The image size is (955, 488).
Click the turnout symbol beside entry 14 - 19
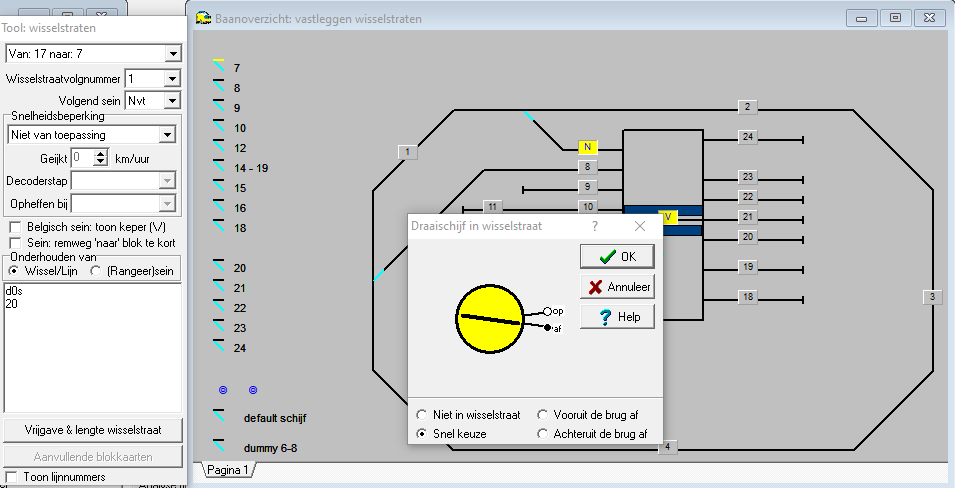[219, 168]
